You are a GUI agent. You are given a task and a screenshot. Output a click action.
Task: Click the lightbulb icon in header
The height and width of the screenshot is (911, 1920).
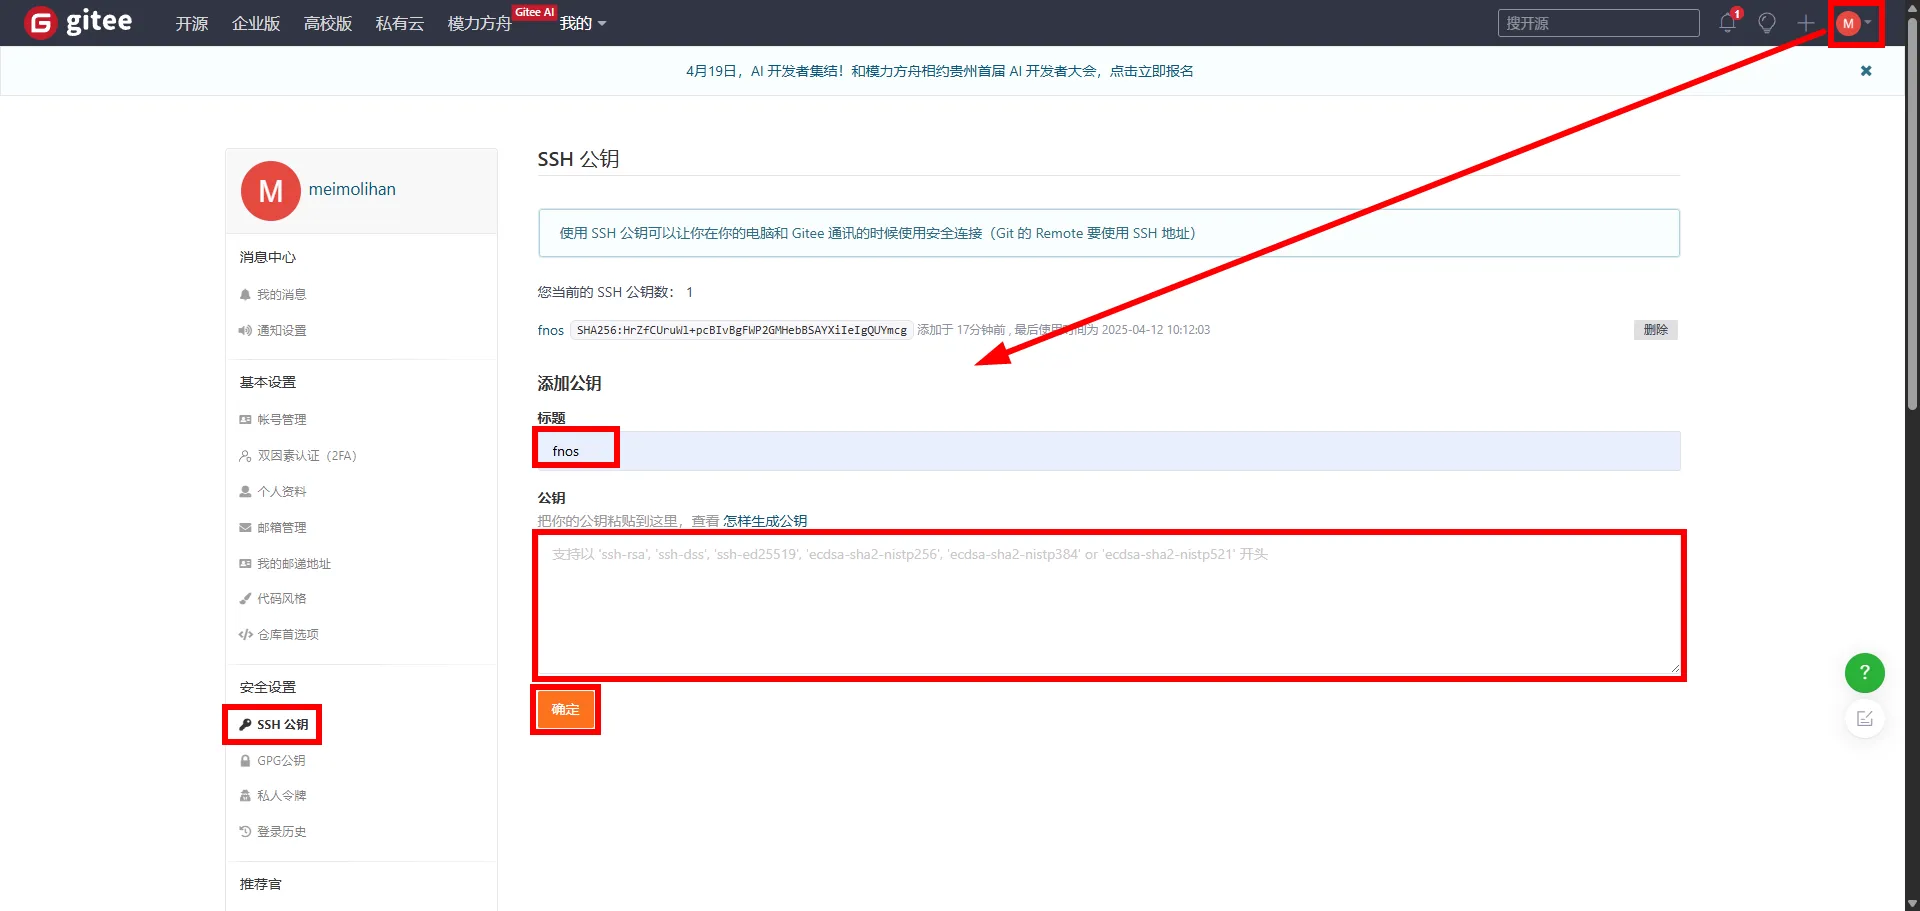coord(1767,23)
